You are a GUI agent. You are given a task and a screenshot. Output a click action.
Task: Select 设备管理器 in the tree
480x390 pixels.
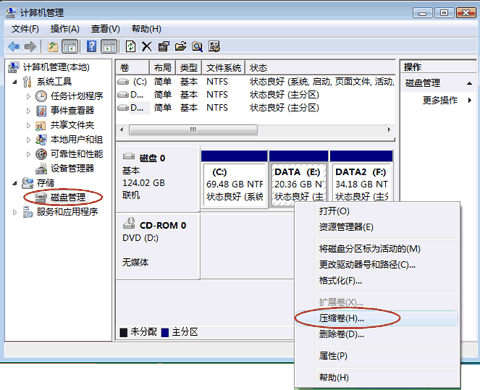tap(72, 168)
